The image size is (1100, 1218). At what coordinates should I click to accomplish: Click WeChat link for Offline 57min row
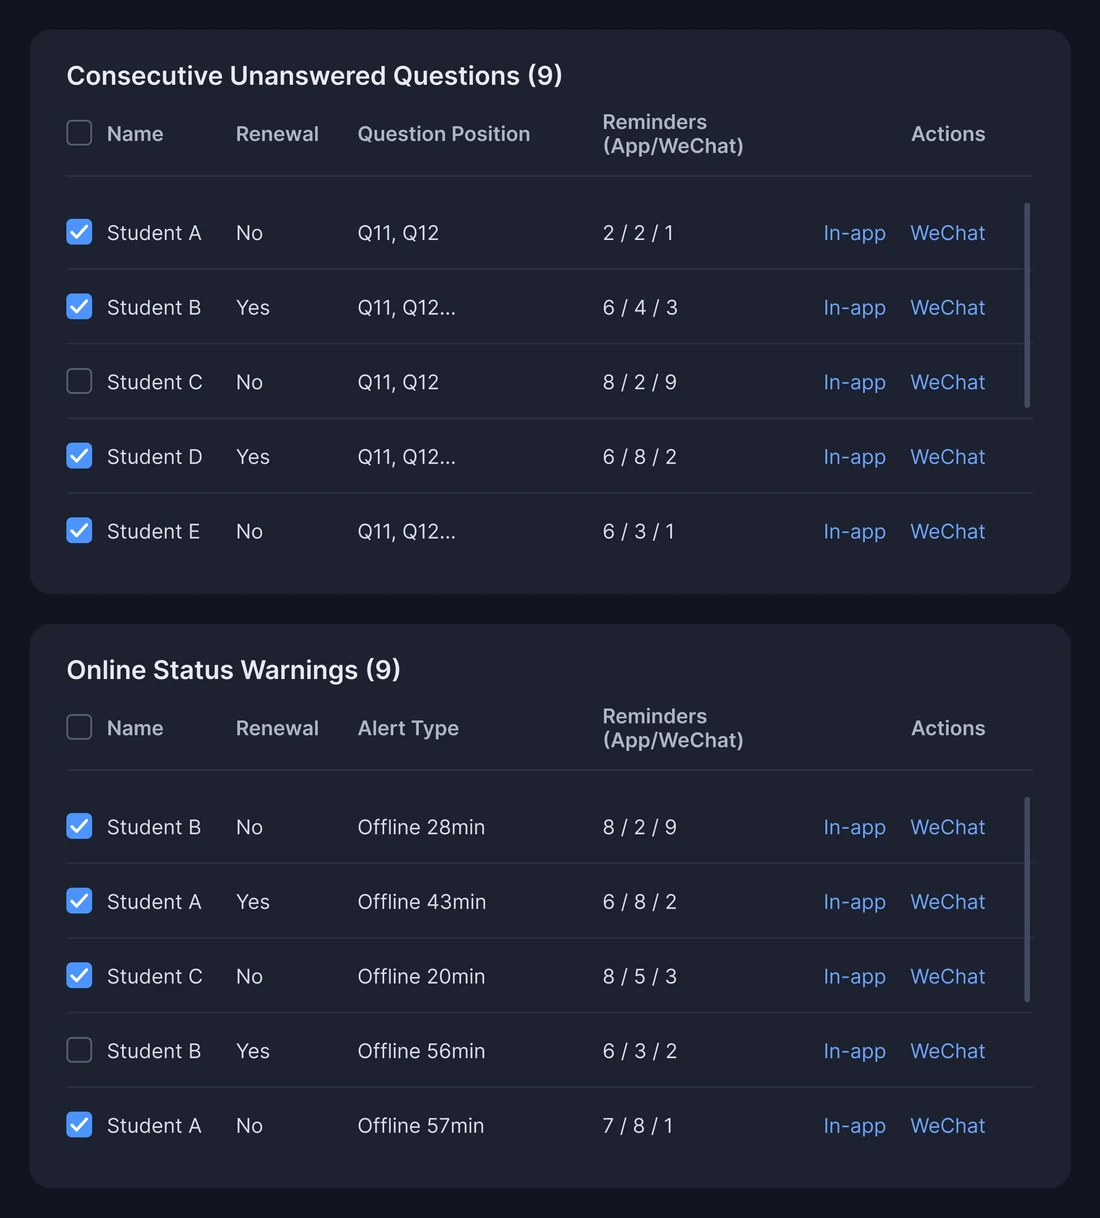pos(947,1126)
